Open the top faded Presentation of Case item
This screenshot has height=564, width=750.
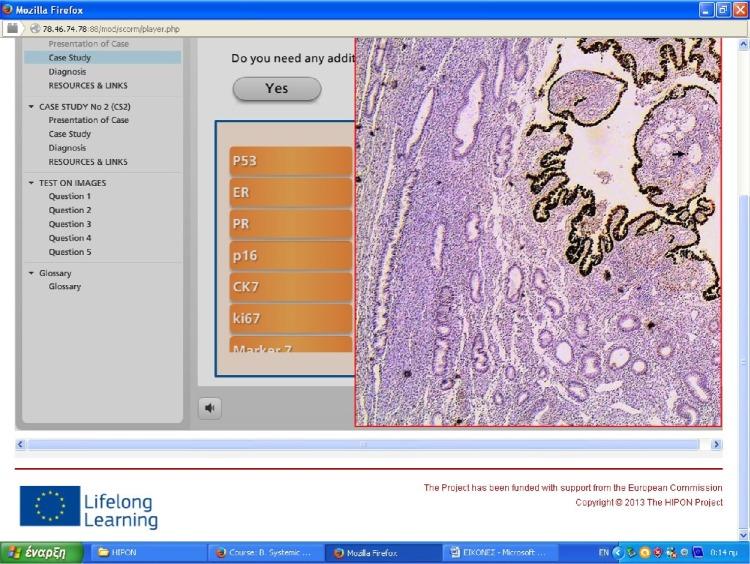pyautogui.click(x=88, y=44)
